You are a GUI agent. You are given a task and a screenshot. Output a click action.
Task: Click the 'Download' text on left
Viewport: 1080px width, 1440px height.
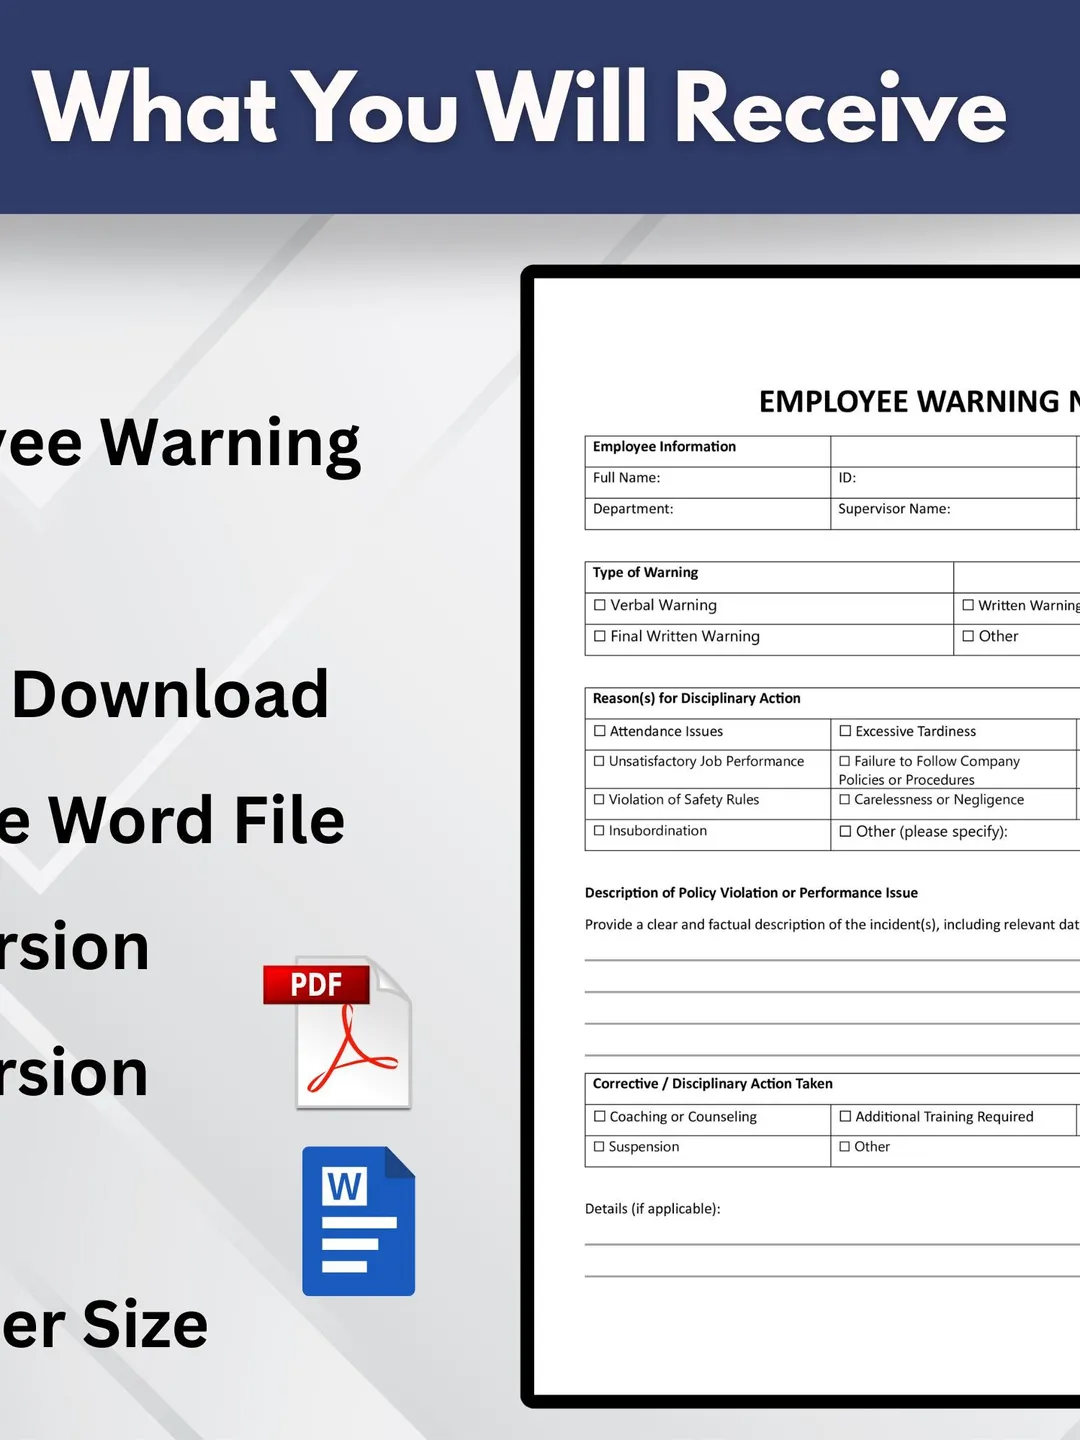click(x=170, y=694)
